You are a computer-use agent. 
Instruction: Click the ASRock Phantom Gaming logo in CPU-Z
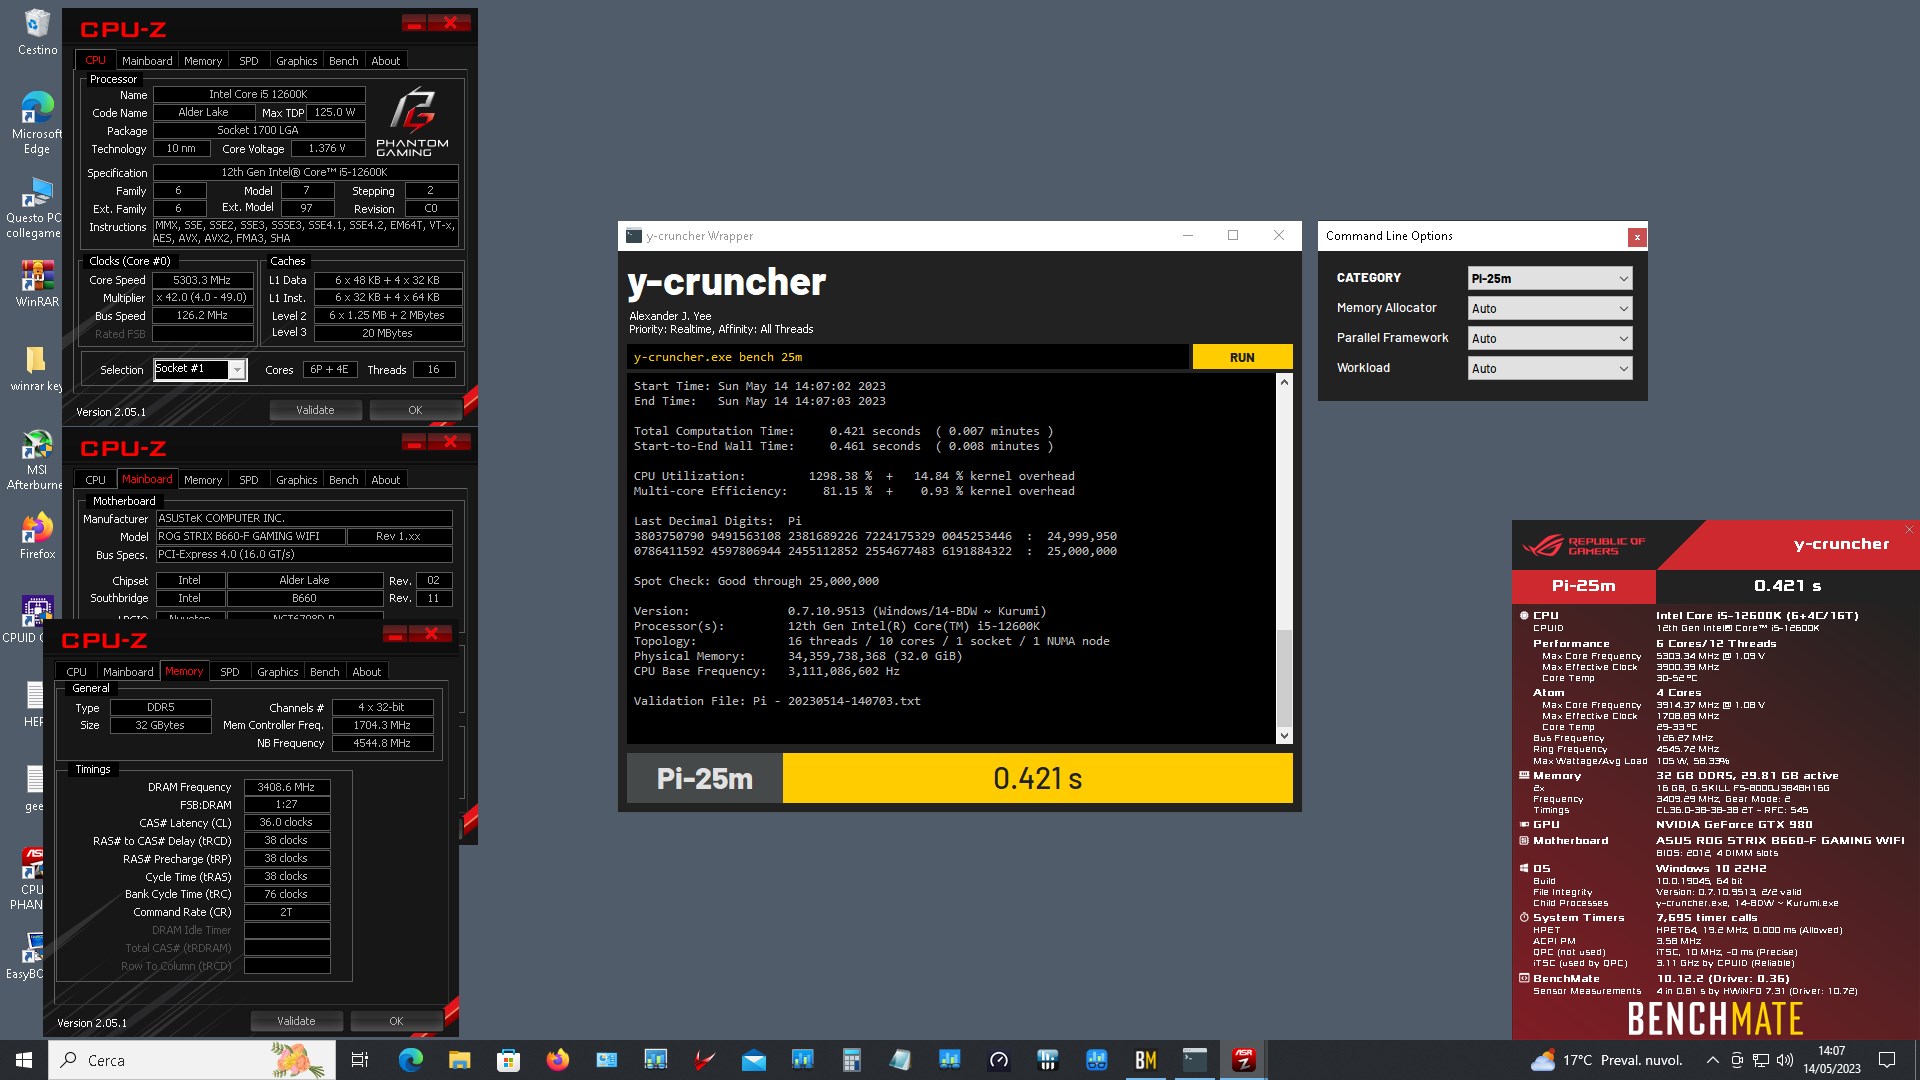pyautogui.click(x=412, y=122)
